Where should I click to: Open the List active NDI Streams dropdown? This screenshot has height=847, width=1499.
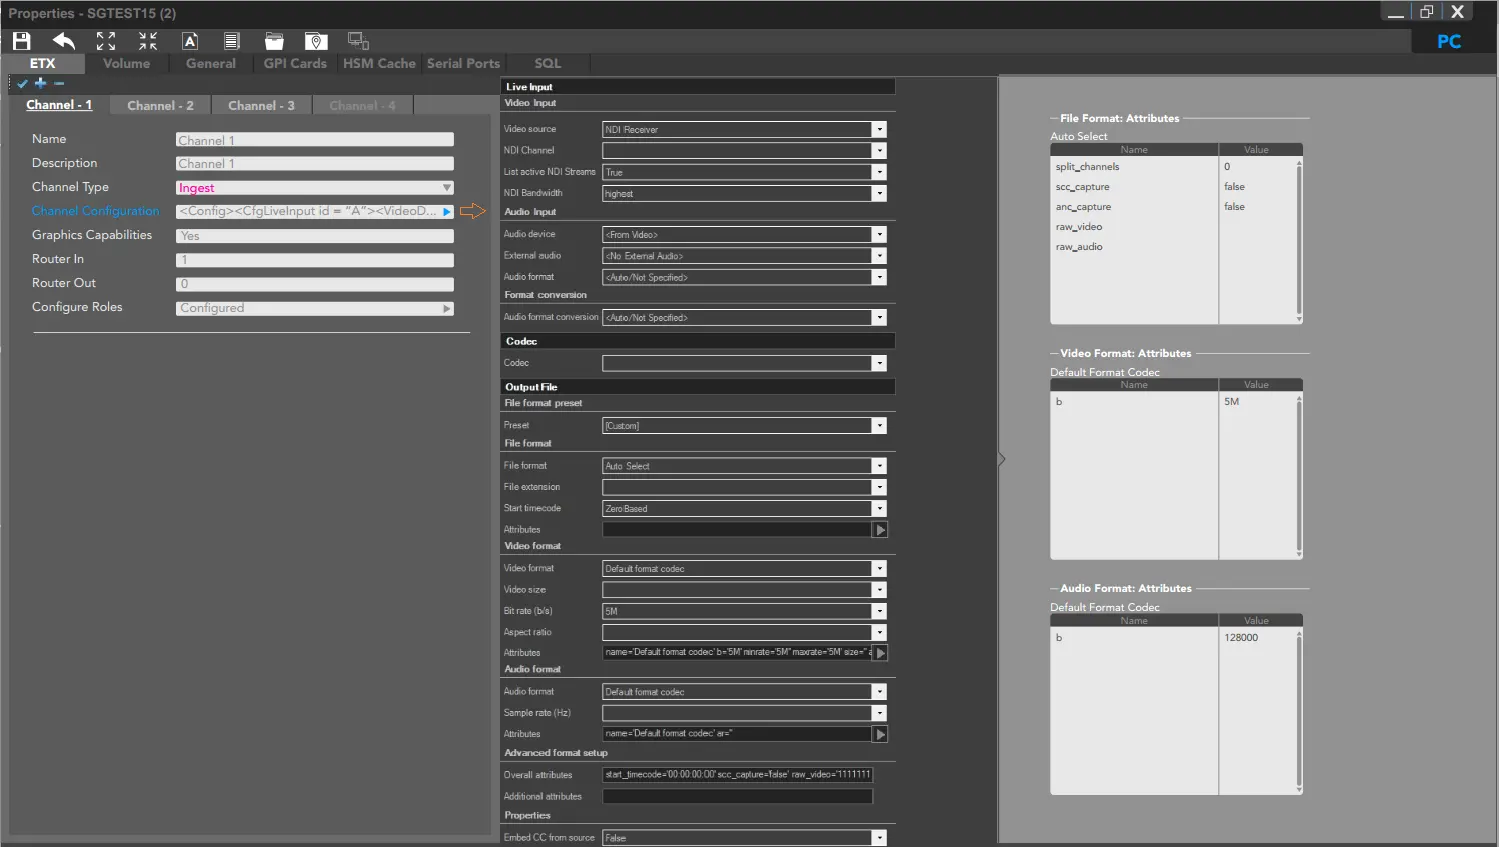click(879, 172)
